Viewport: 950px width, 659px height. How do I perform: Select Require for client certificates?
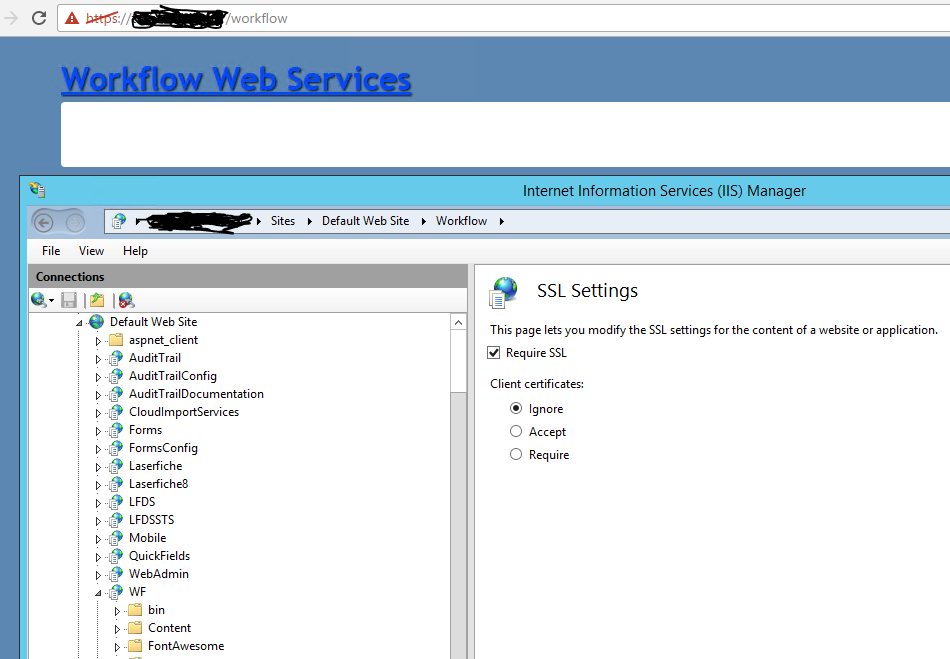(x=516, y=454)
